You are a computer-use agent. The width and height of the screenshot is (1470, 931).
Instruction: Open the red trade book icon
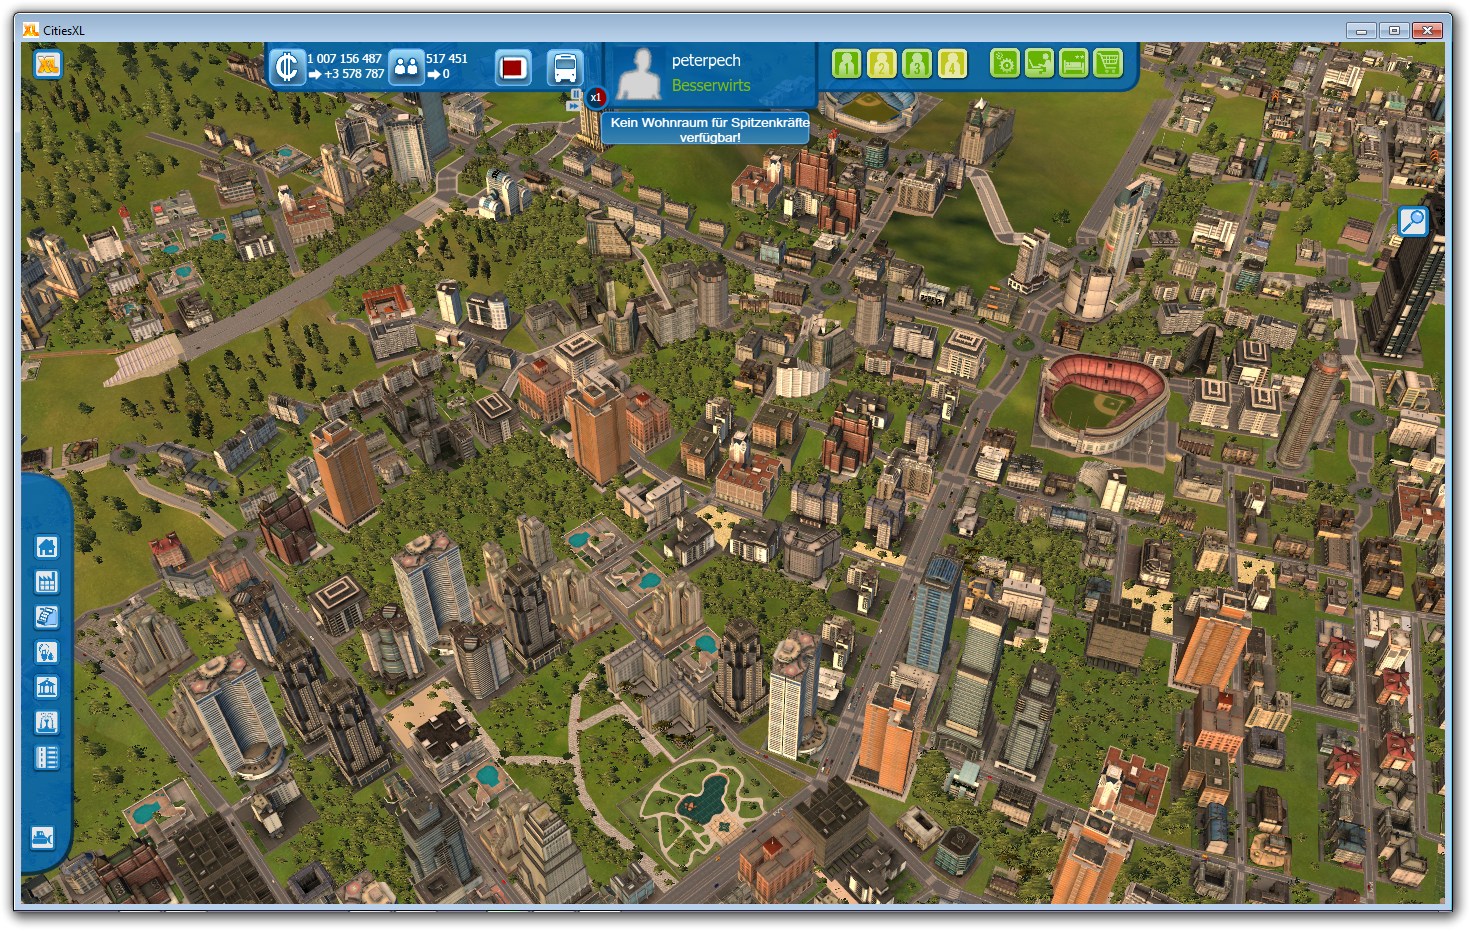pyautogui.click(x=513, y=68)
